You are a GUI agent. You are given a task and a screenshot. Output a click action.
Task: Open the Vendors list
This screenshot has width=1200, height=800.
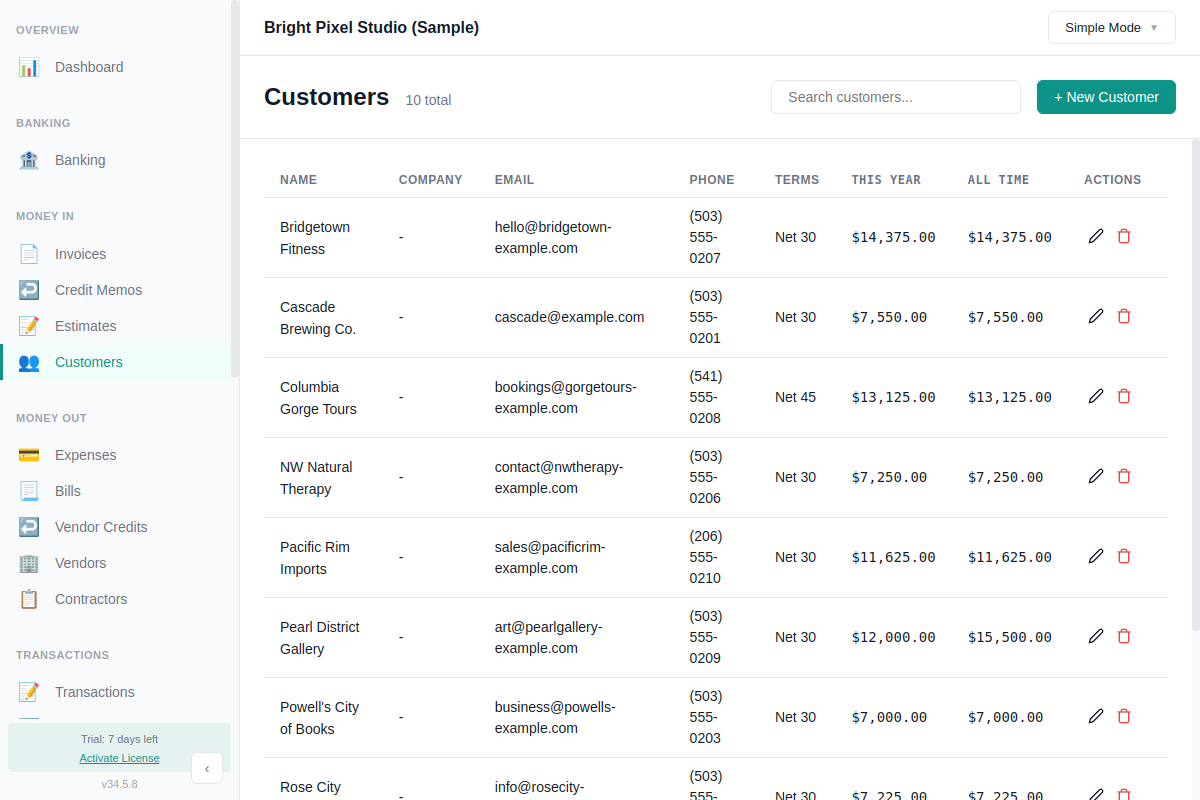pos(80,563)
